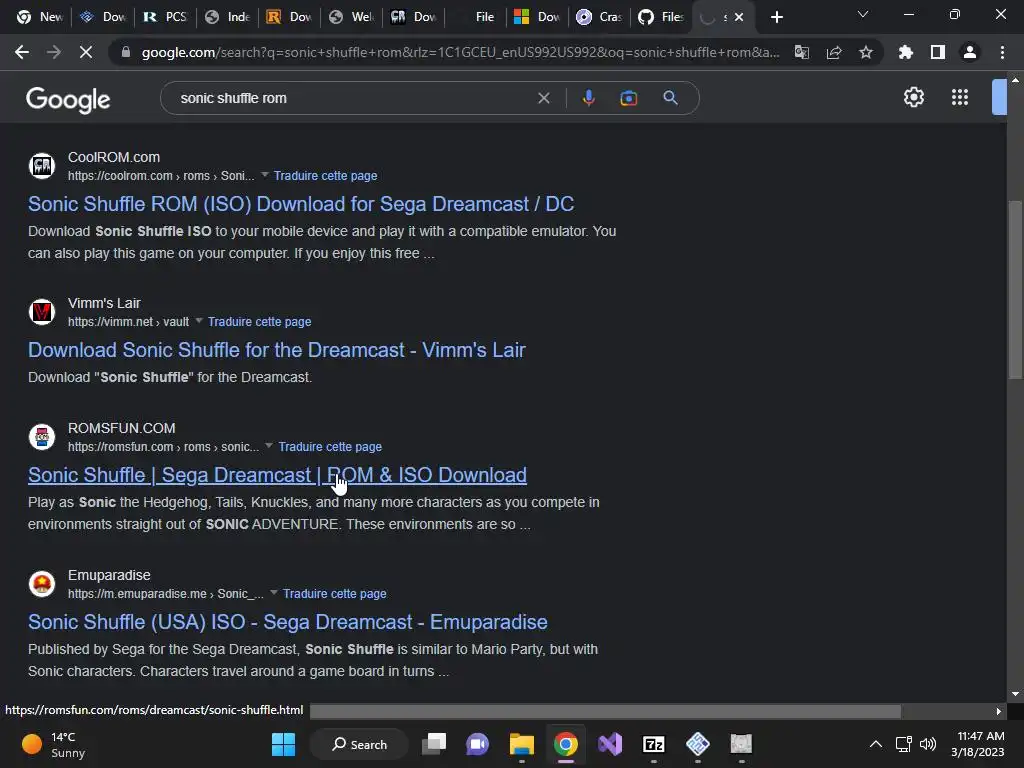Open the tab search chevron
Viewport: 1024px width, 768px height.
(863, 14)
